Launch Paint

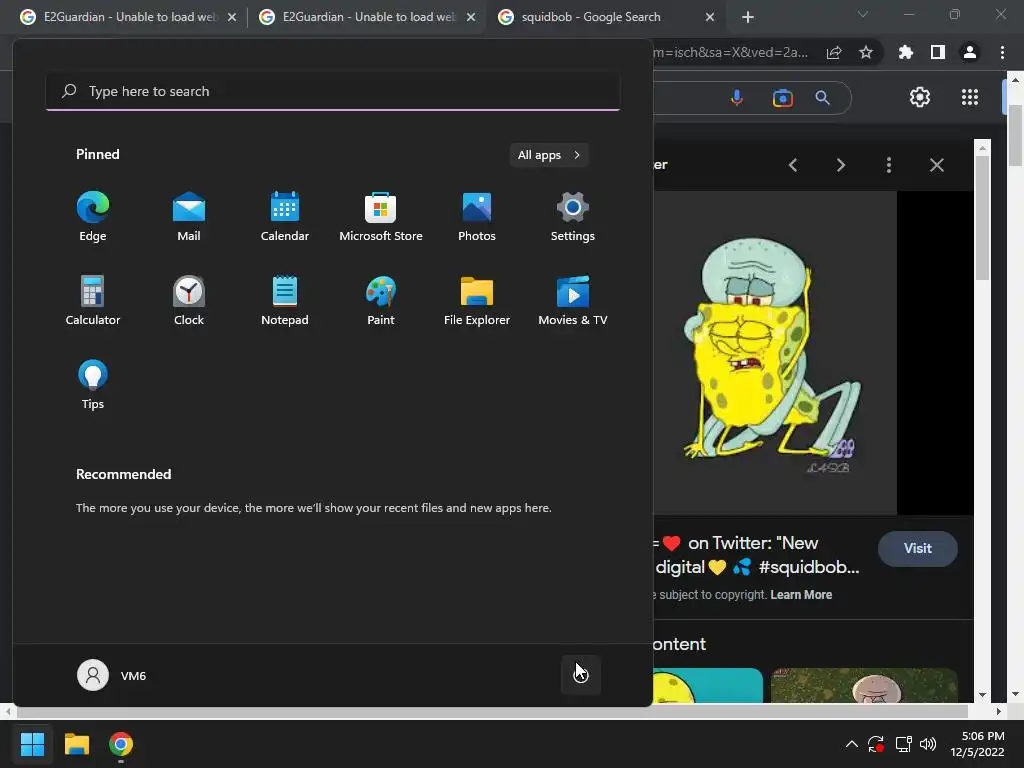pyautogui.click(x=381, y=300)
